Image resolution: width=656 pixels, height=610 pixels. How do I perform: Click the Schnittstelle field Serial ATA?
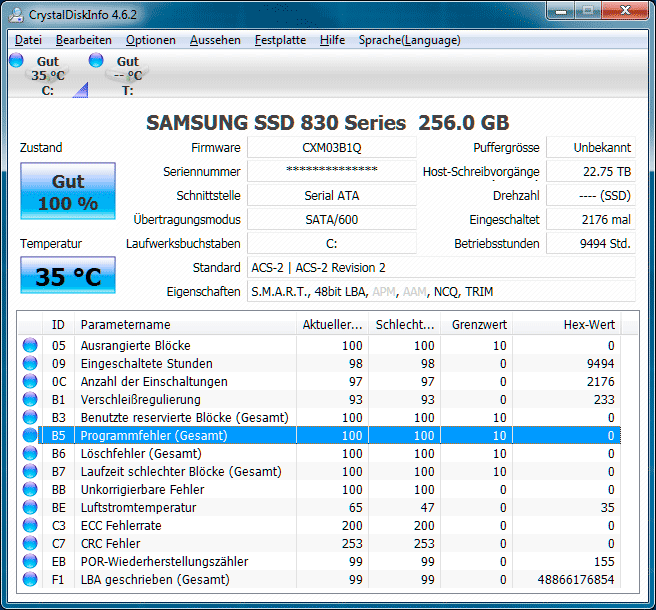332,195
